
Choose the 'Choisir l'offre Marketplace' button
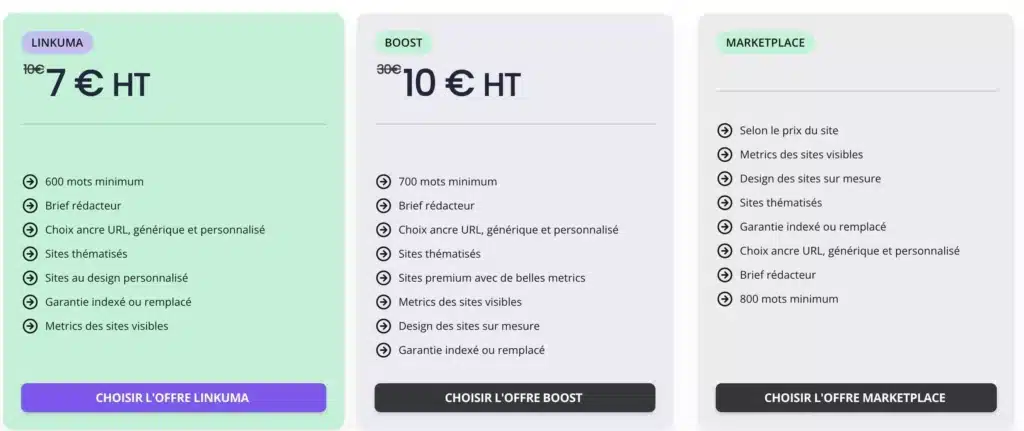point(855,398)
